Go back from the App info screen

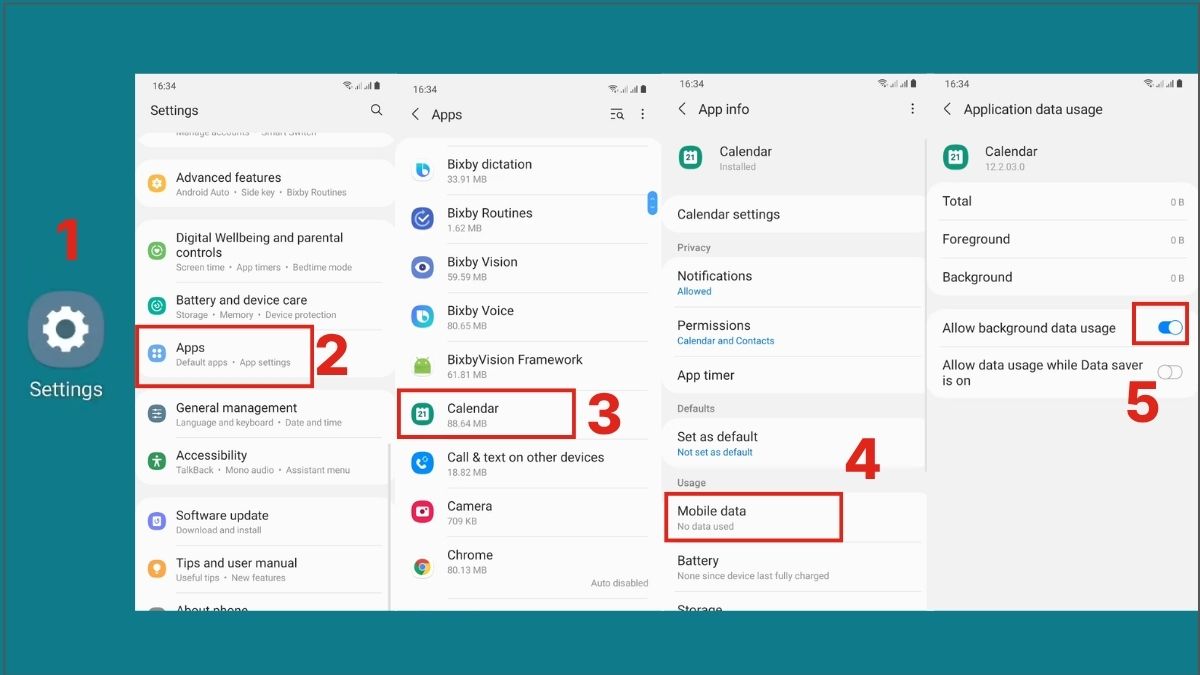point(683,109)
